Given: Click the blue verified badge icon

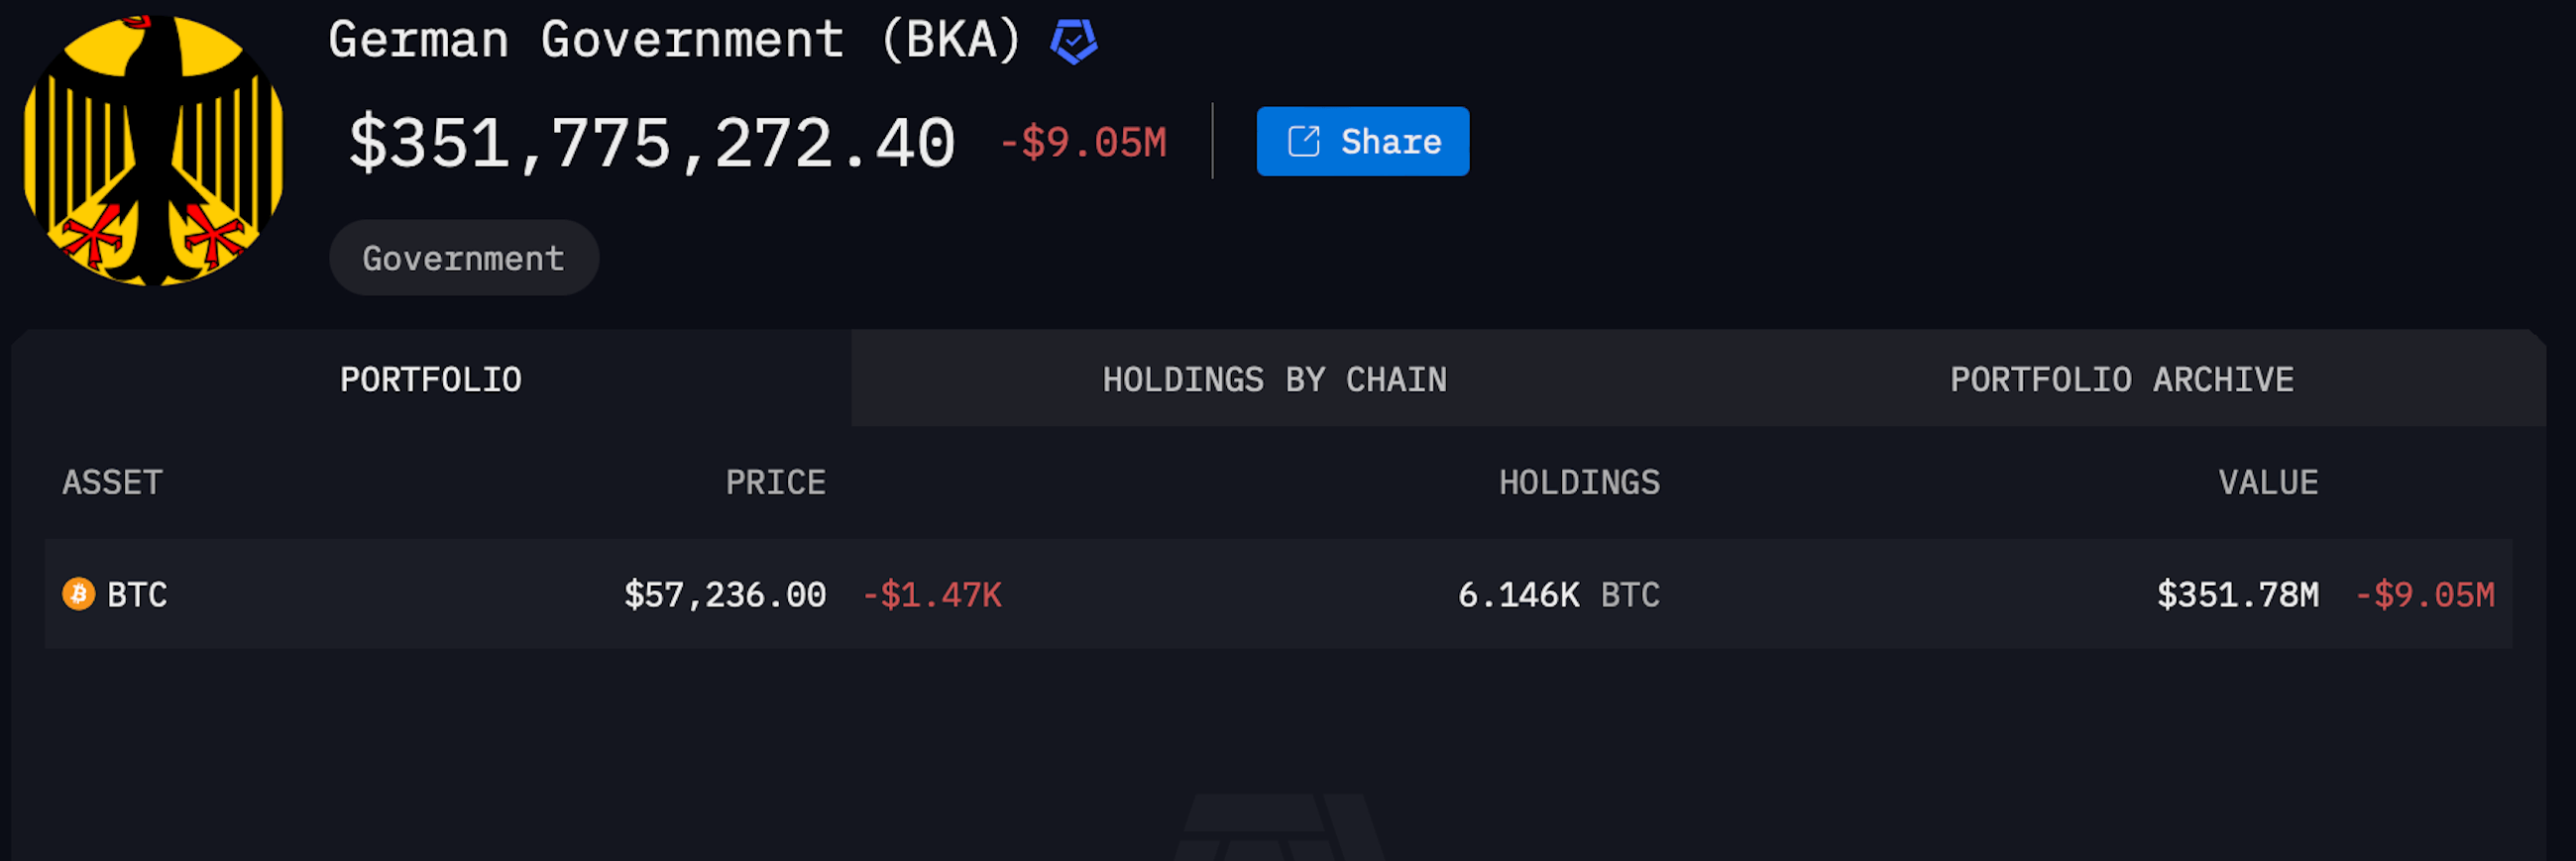Looking at the screenshot, I should [1074, 41].
